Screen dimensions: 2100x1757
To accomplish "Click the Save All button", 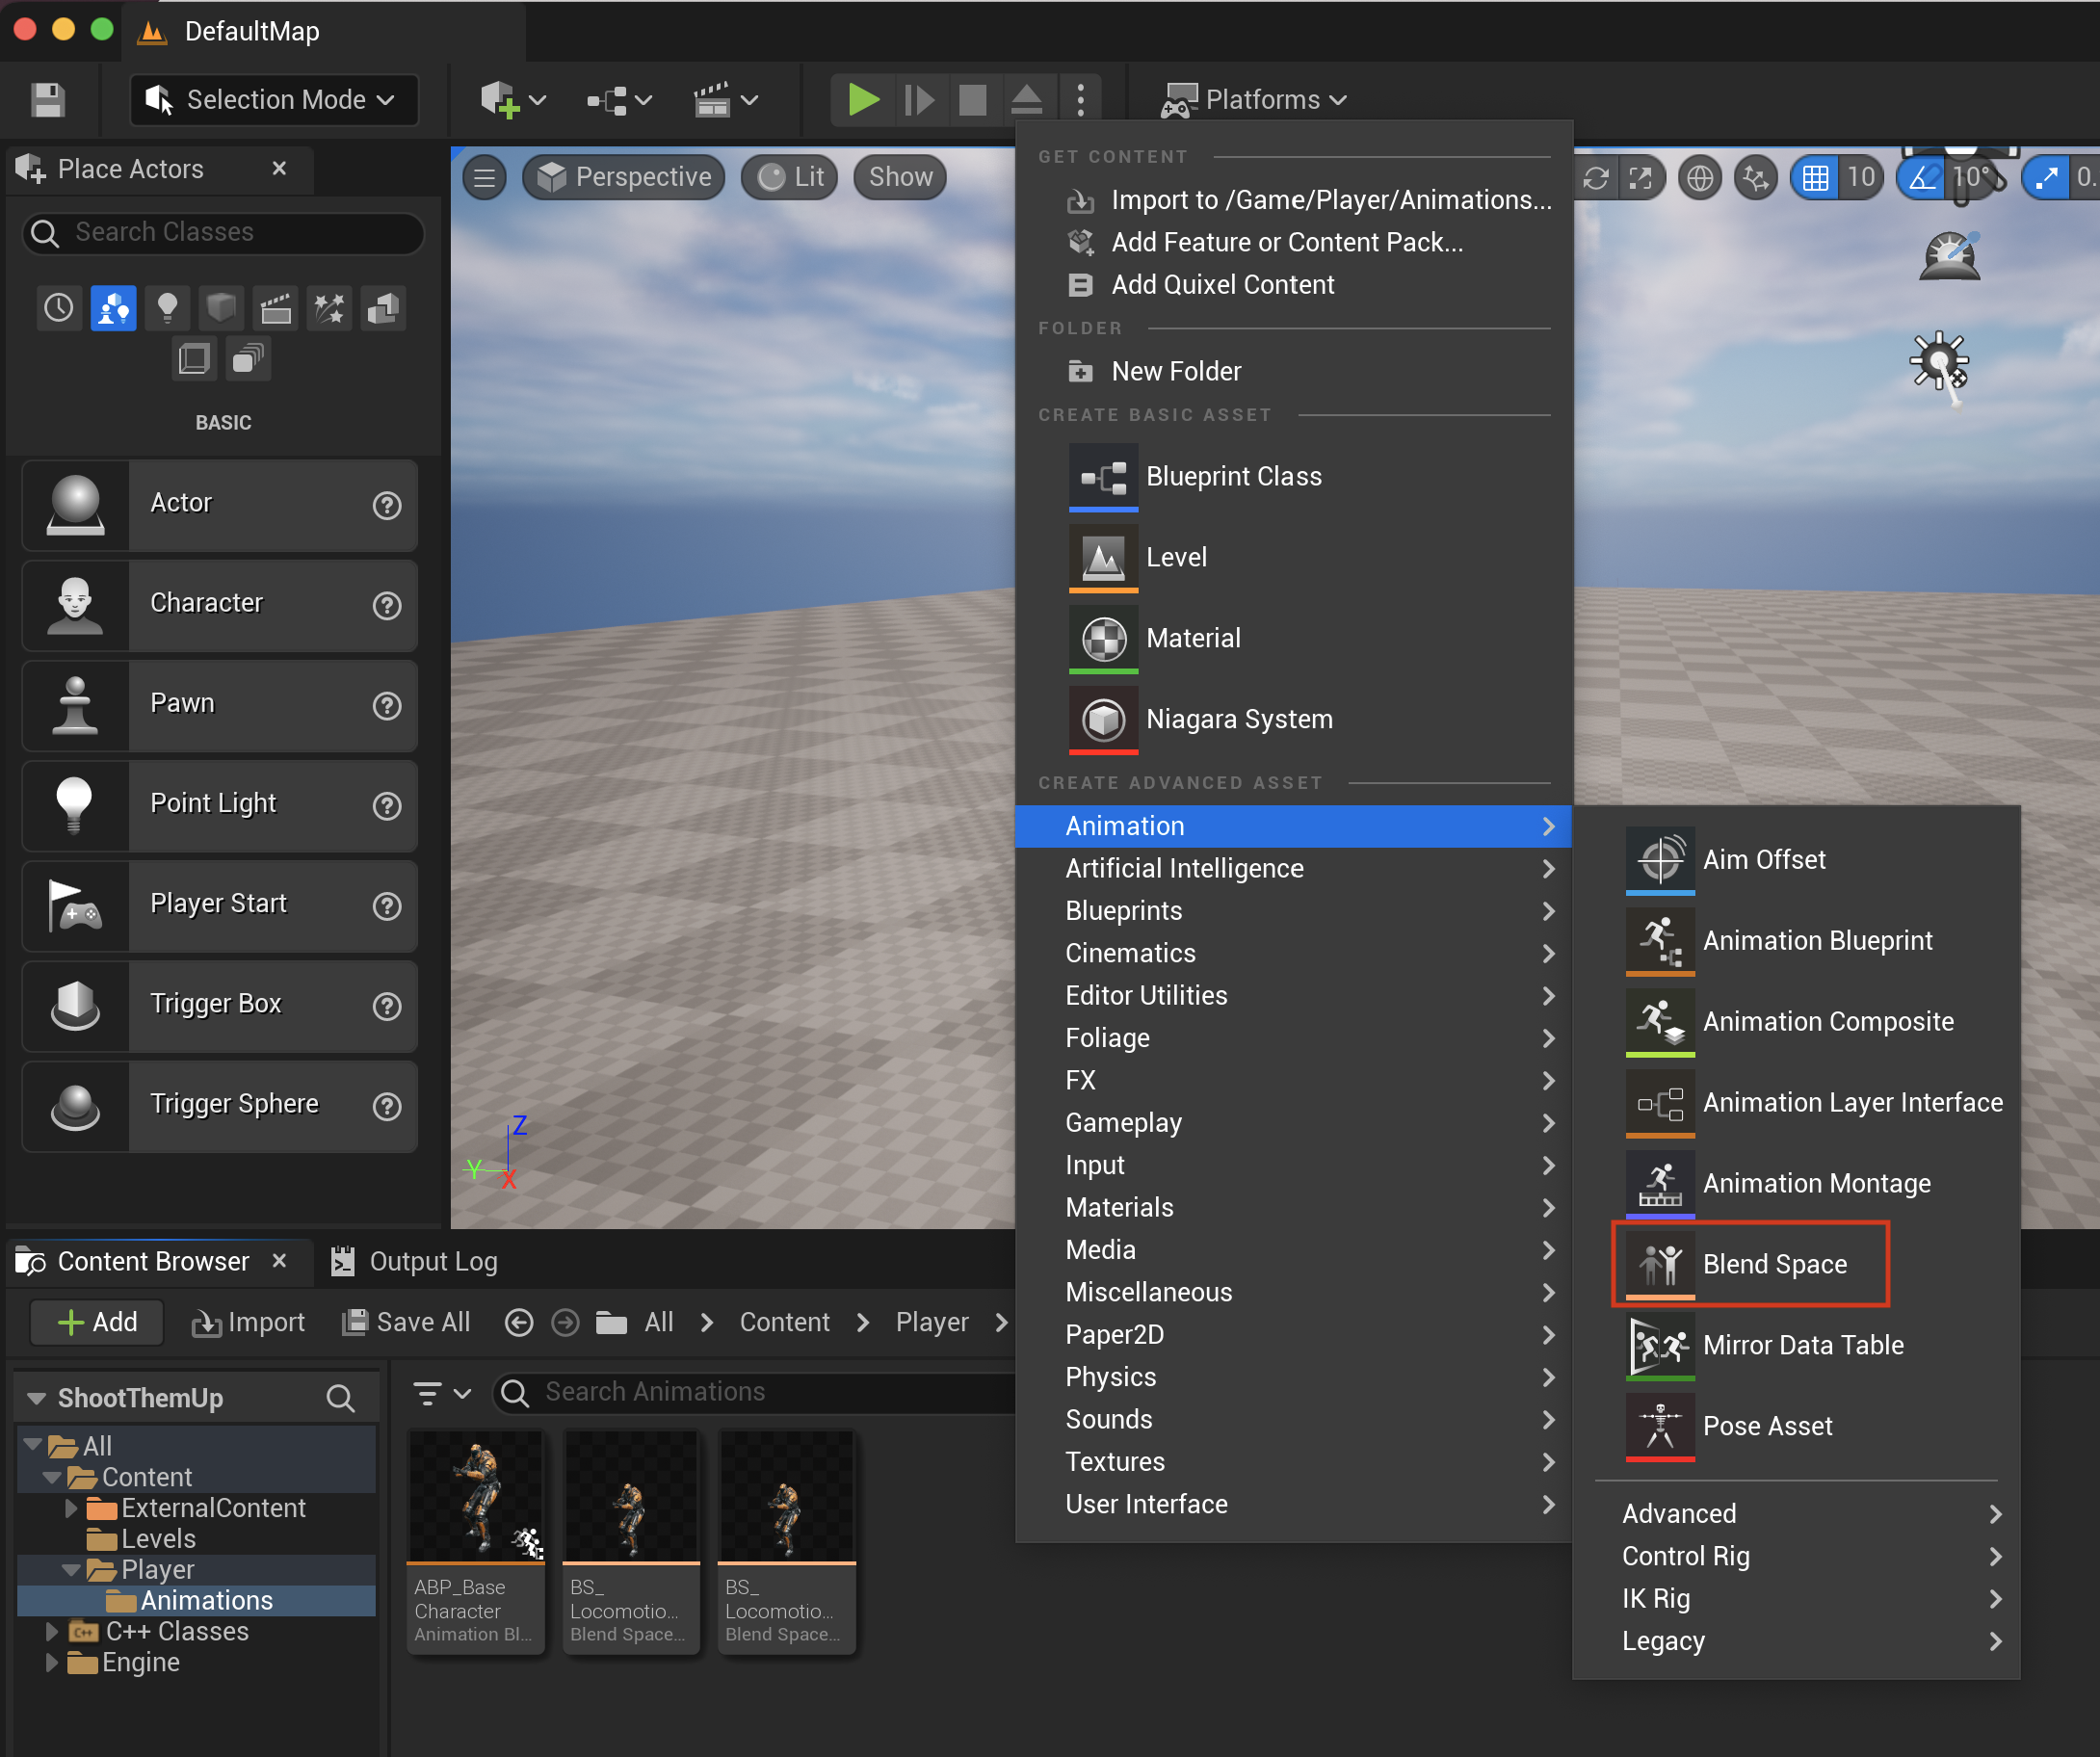I will (x=406, y=1322).
